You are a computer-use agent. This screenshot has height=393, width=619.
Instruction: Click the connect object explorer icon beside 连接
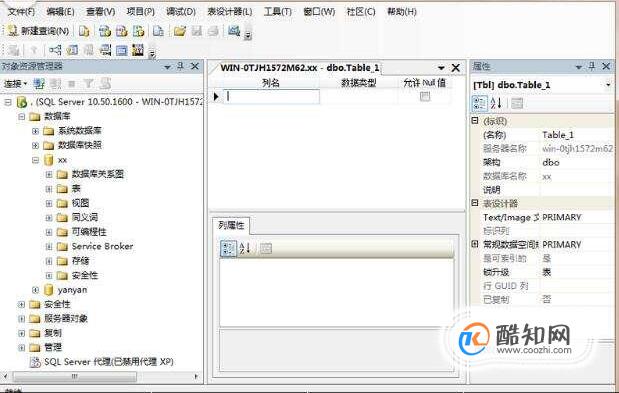click(x=39, y=84)
